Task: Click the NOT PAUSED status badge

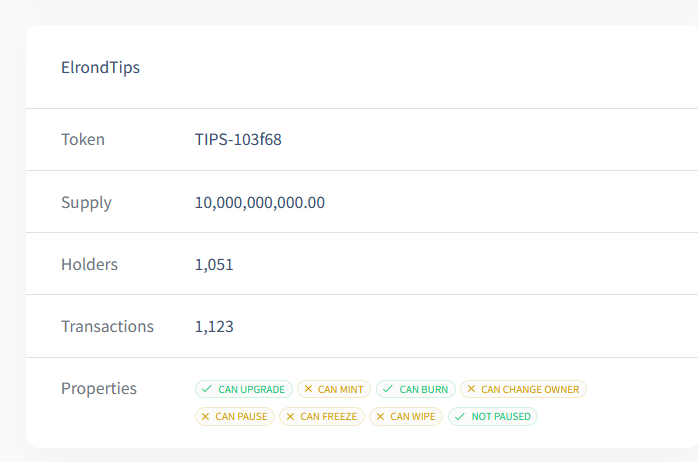Action: pyautogui.click(x=493, y=417)
